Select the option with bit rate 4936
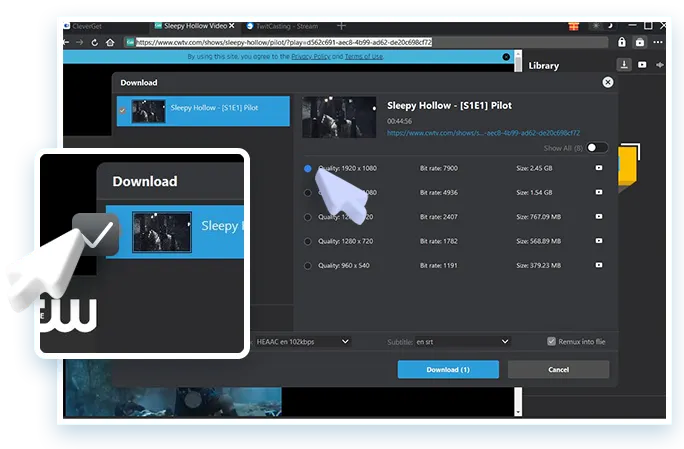The height and width of the screenshot is (449, 684). pos(308,192)
